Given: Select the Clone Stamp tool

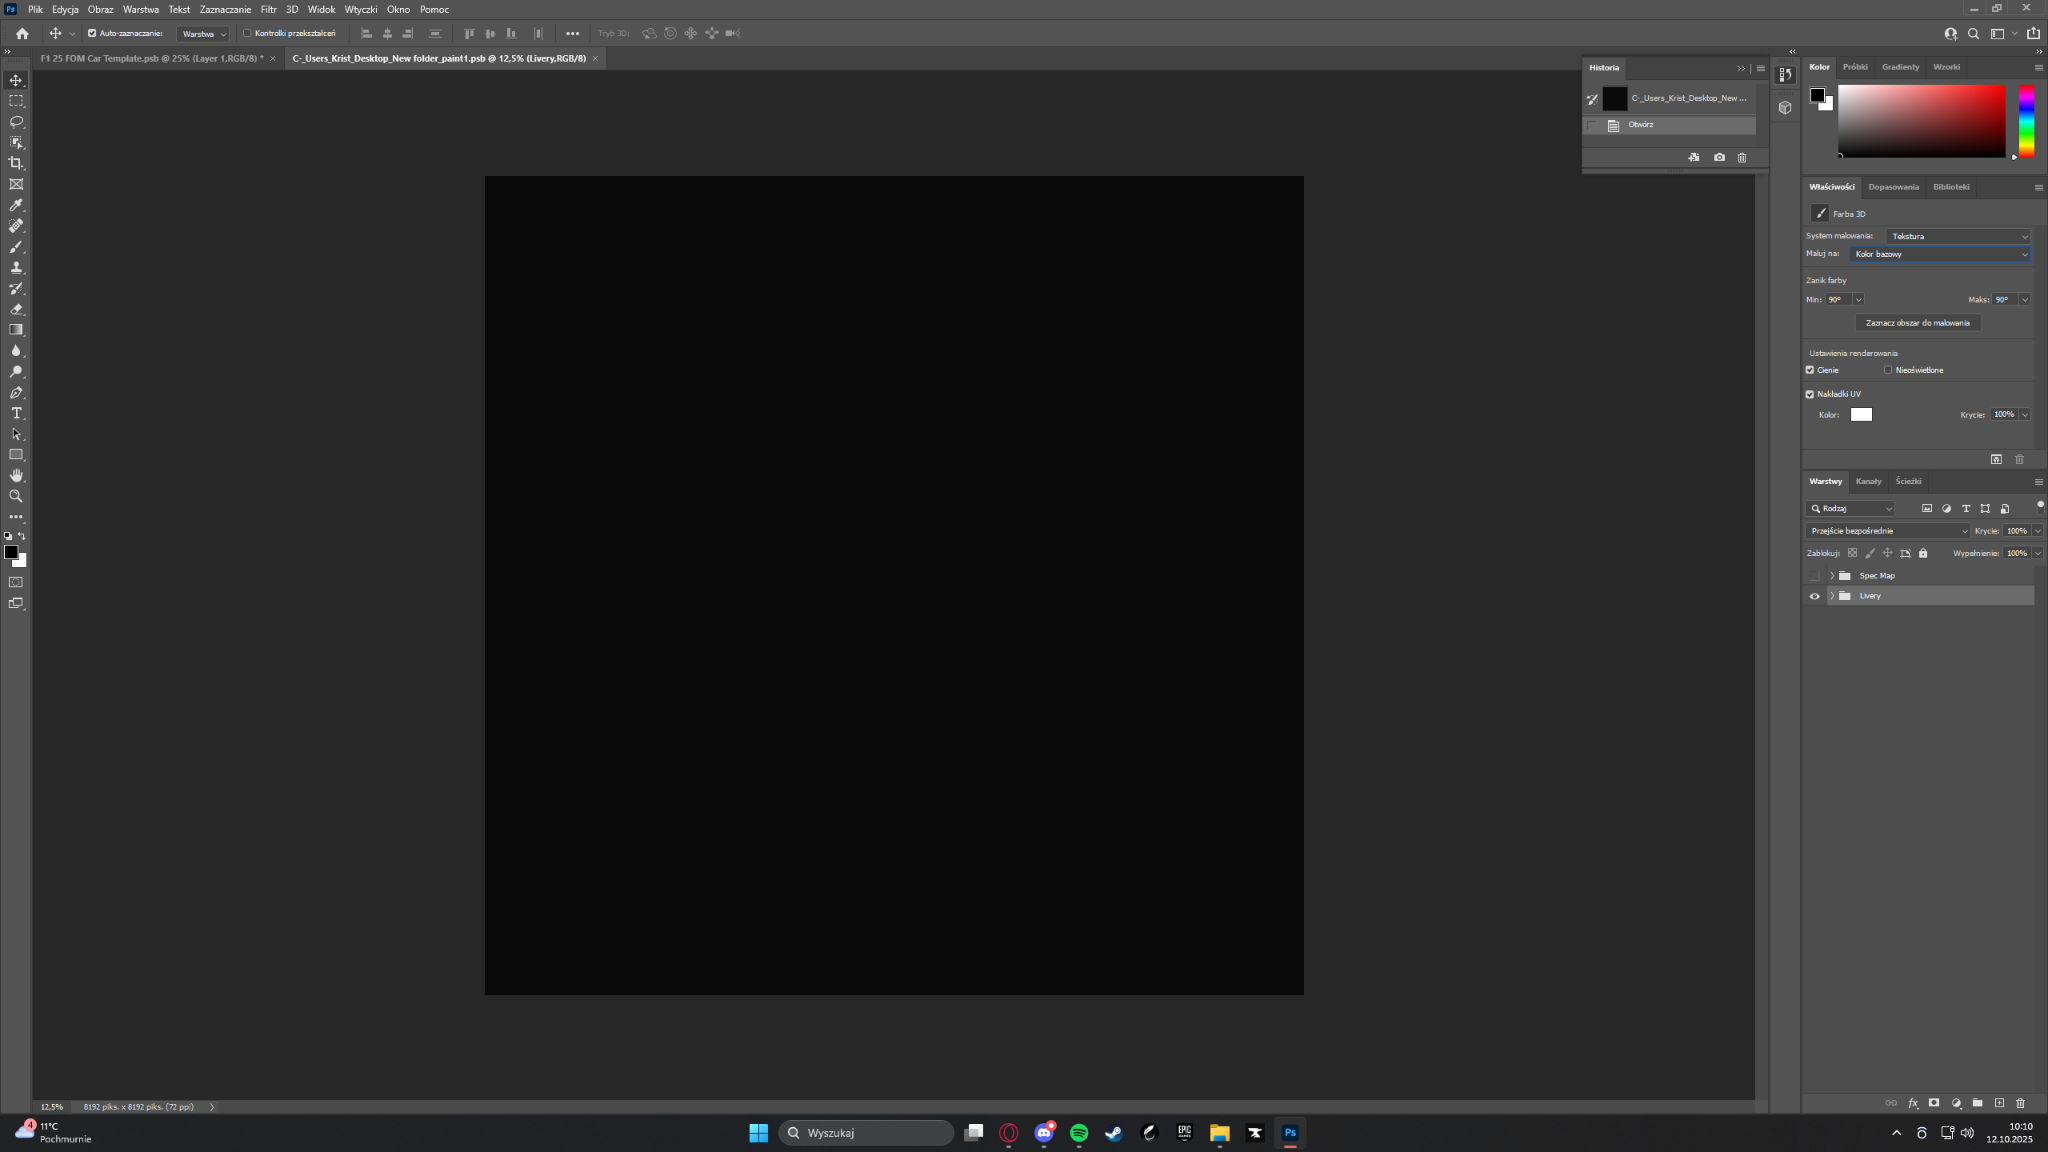Looking at the screenshot, I should pos(16,268).
